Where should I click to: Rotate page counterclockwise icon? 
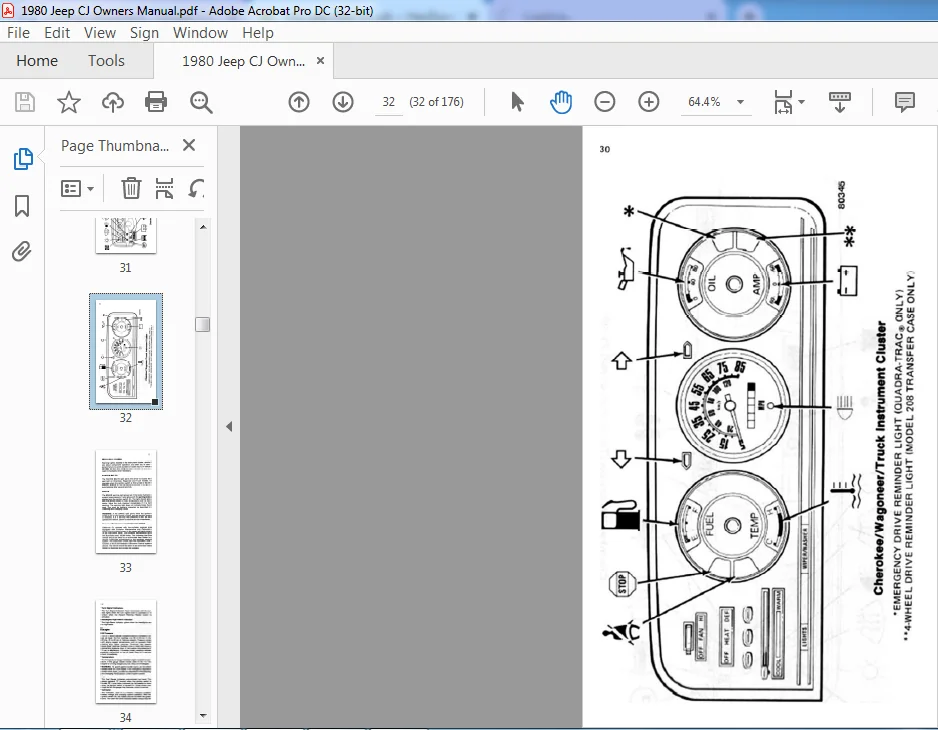(196, 188)
